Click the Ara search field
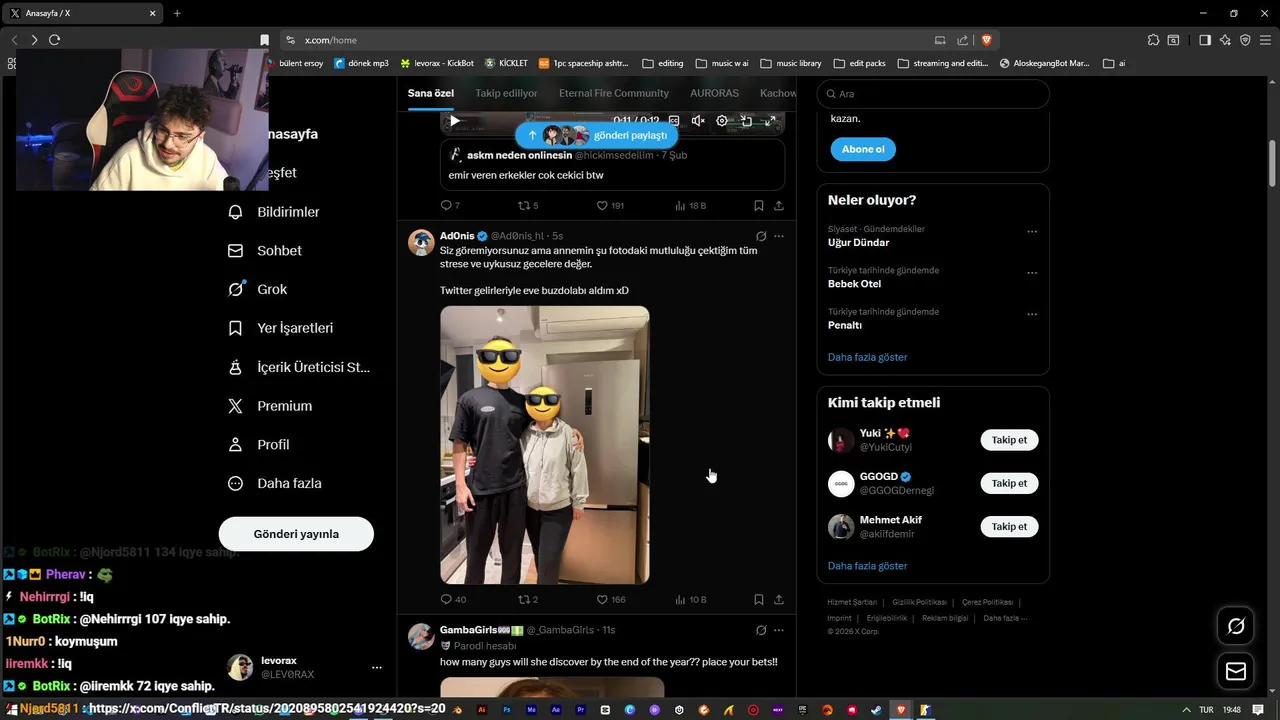This screenshot has height=720, width=1280. pyautogui.click(x=933, y=94)
